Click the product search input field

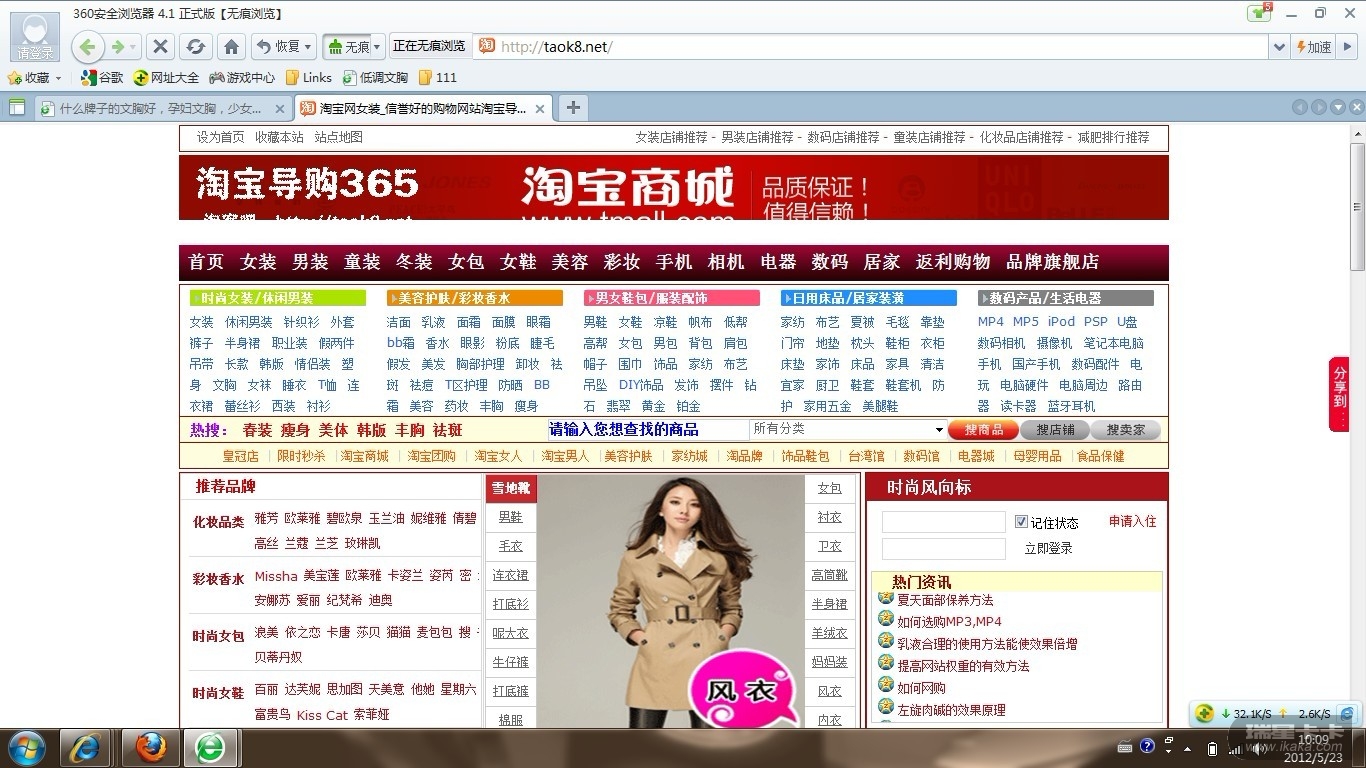click(x=647, y=429)
